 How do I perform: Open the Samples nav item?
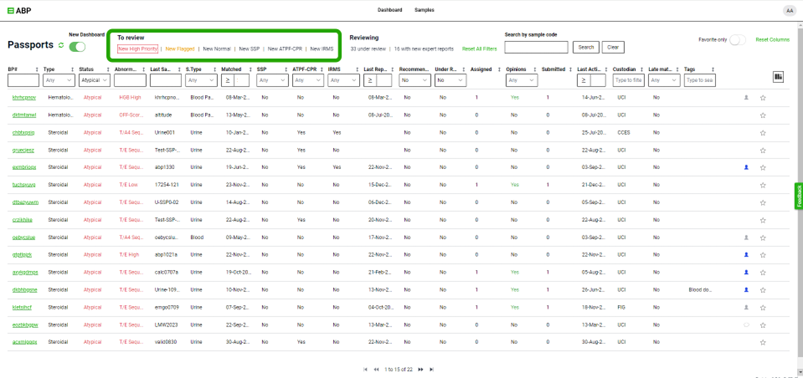pyautogui.click(x=425, y=10)
